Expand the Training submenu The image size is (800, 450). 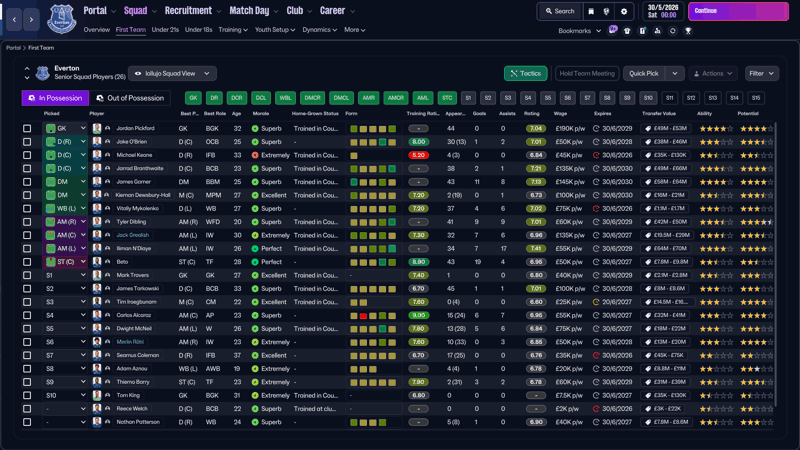(x=233, y=30)
